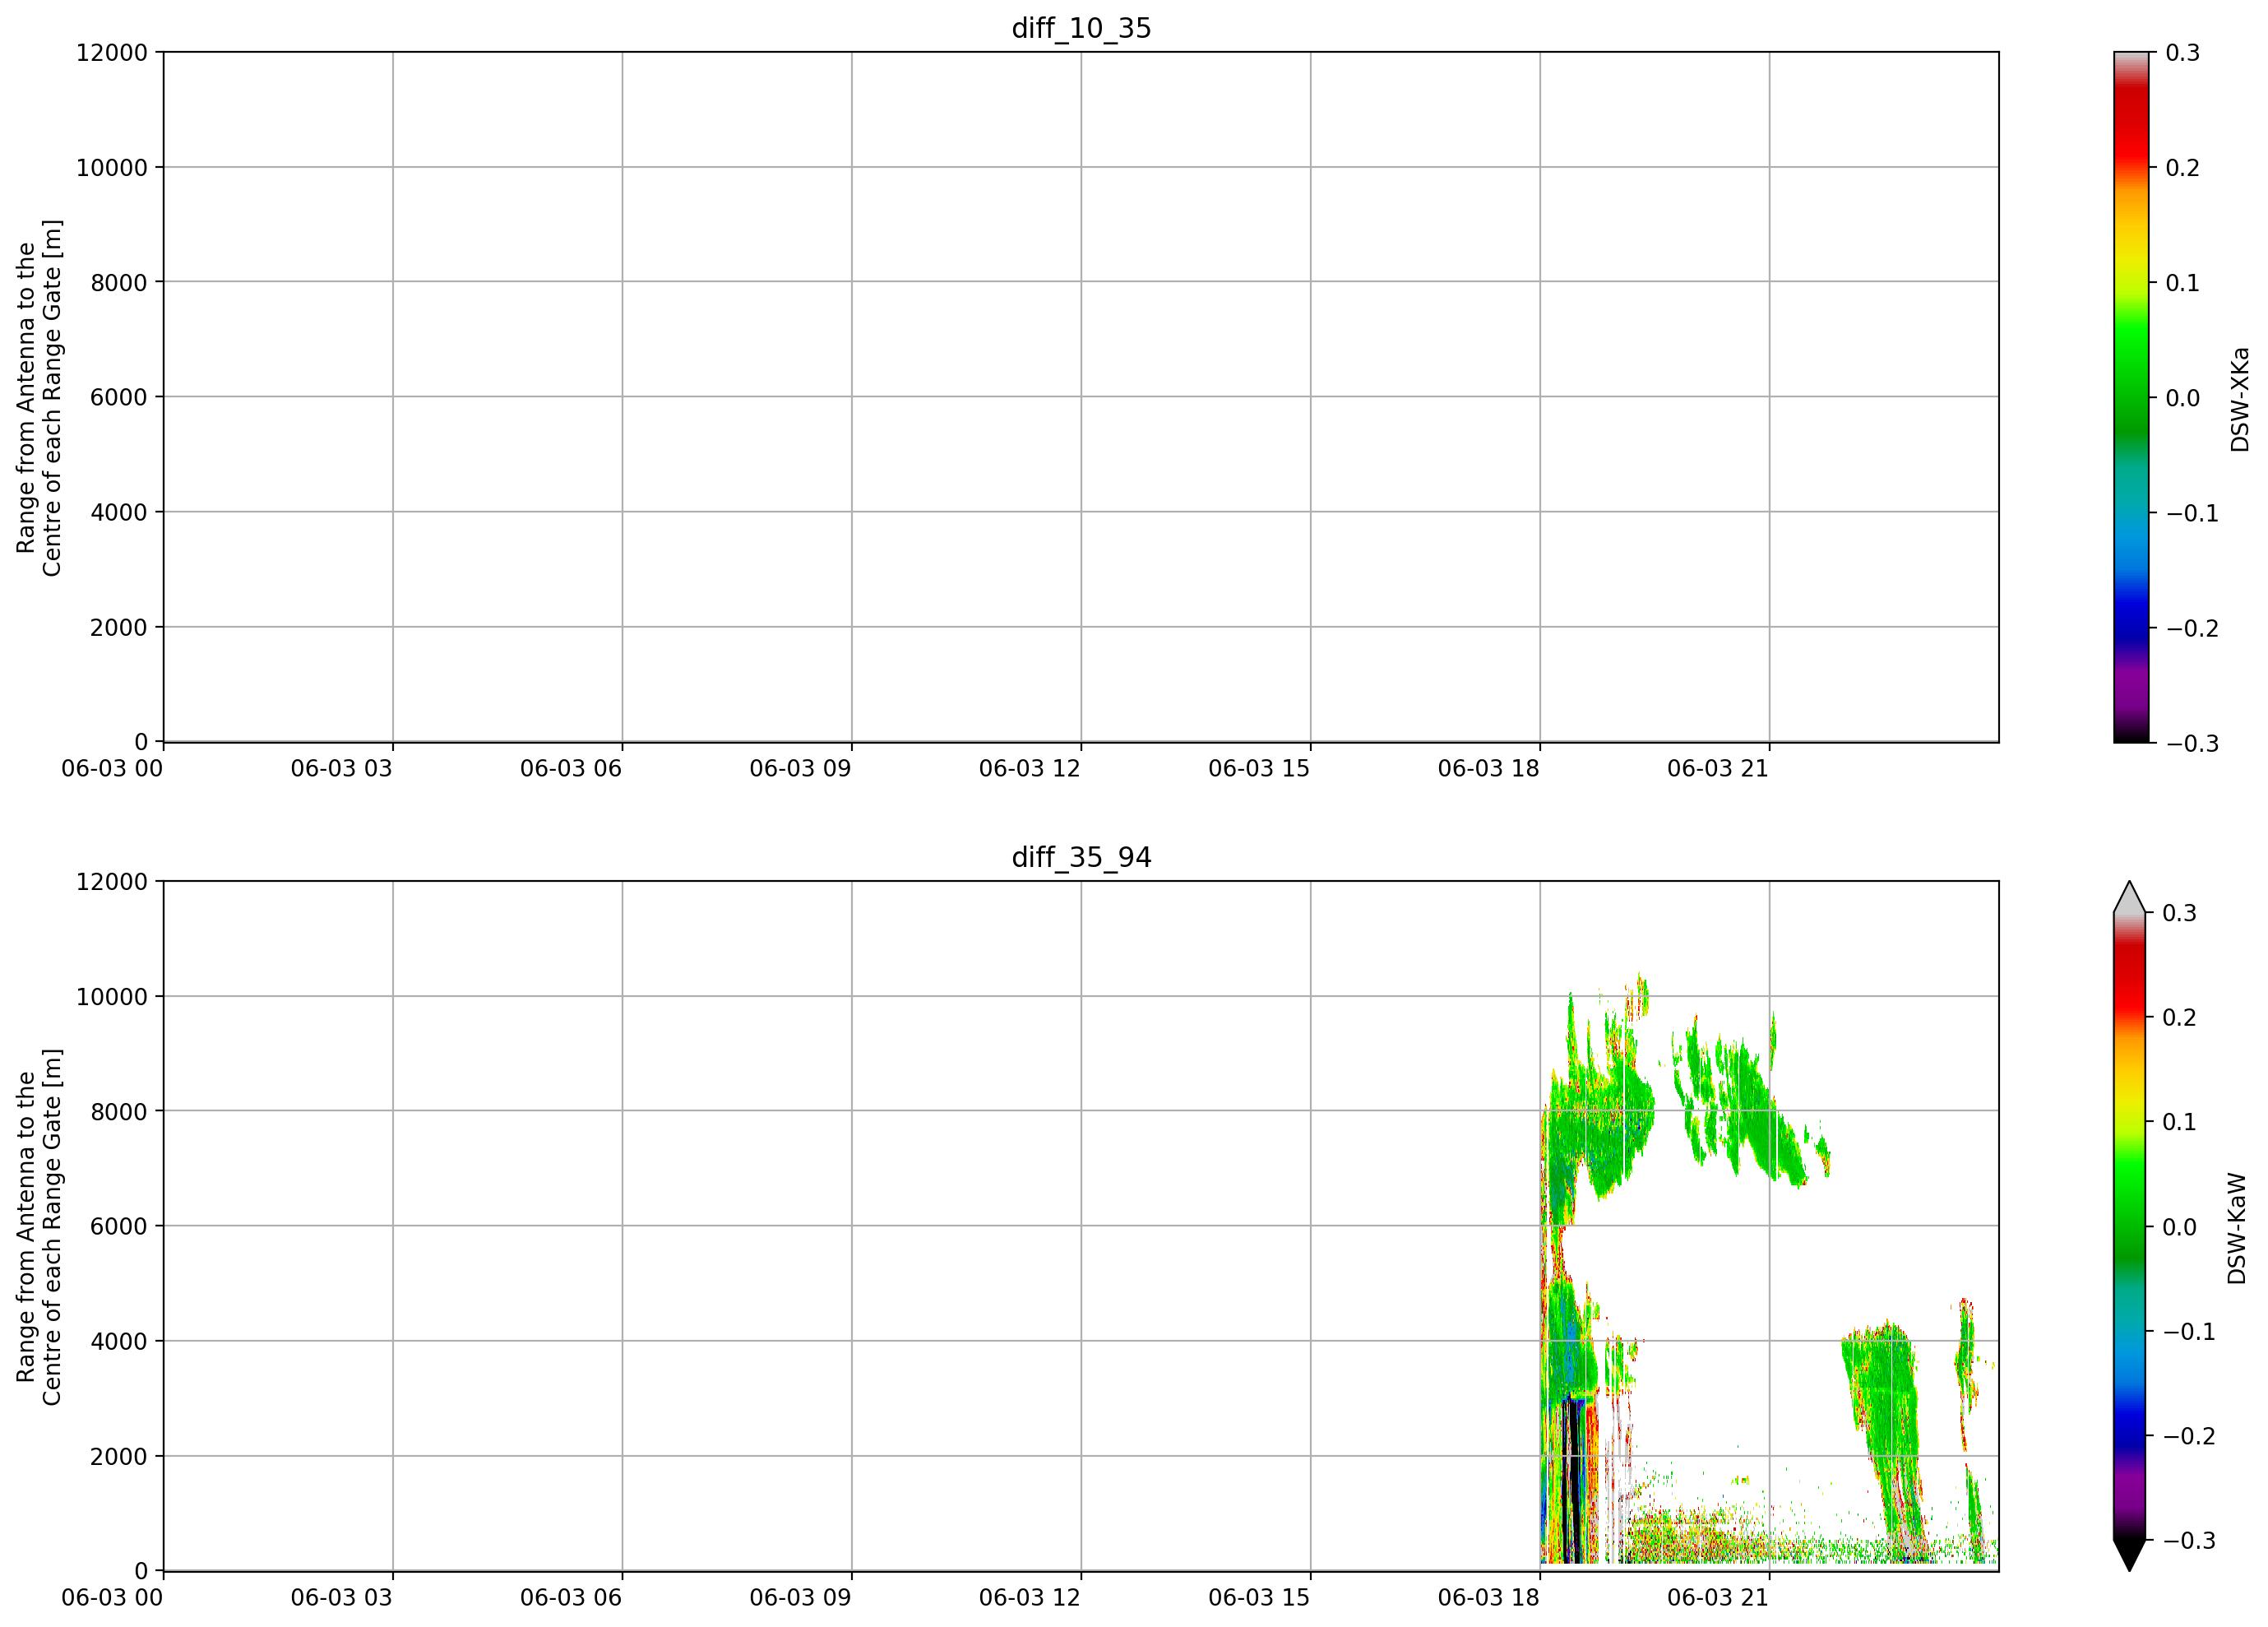Click the 0.0 tick on the DSW-XKa colorbar
Screen dimensions: 2268x1627
[x=2182, y=398]
